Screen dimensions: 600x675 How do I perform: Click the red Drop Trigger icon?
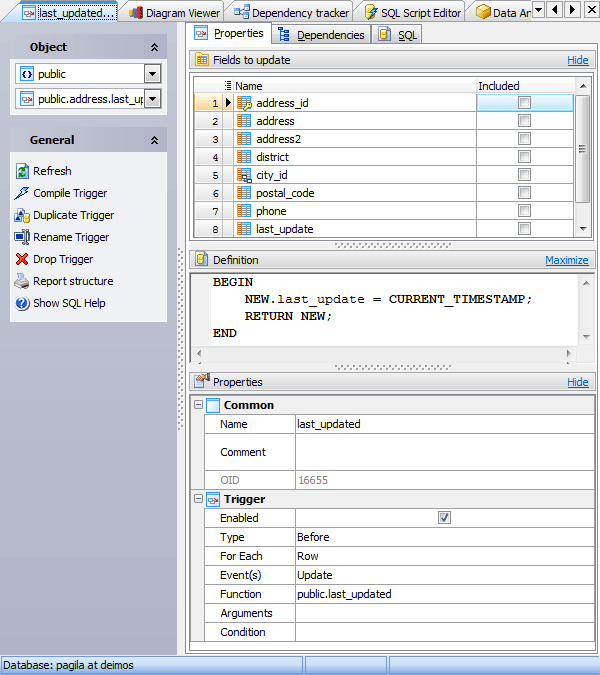point(22,259)
